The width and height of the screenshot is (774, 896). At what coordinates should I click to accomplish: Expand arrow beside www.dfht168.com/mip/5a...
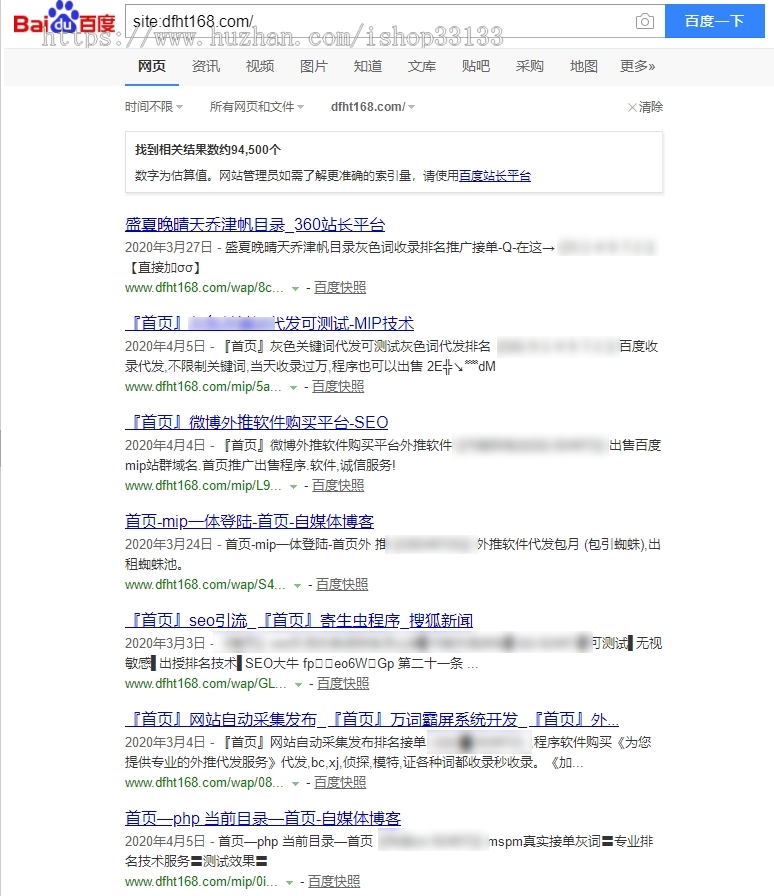293,387
